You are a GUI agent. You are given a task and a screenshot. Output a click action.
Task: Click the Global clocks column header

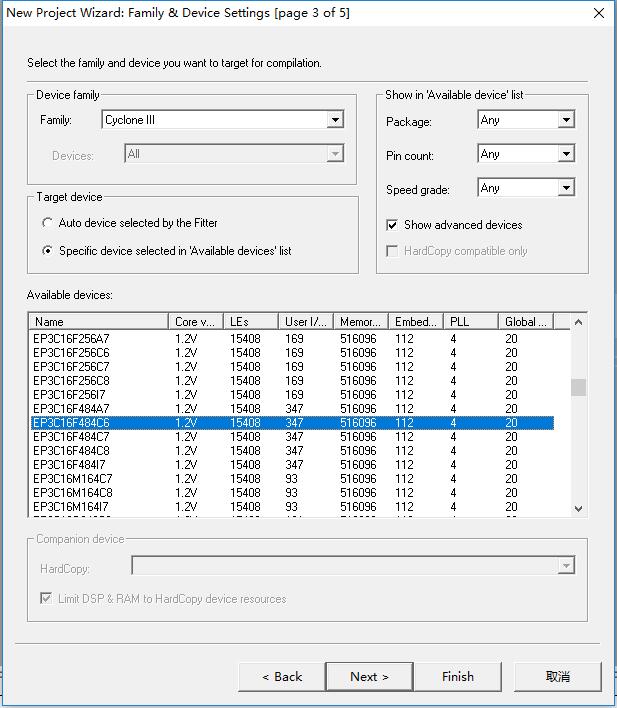coord(526,321)
